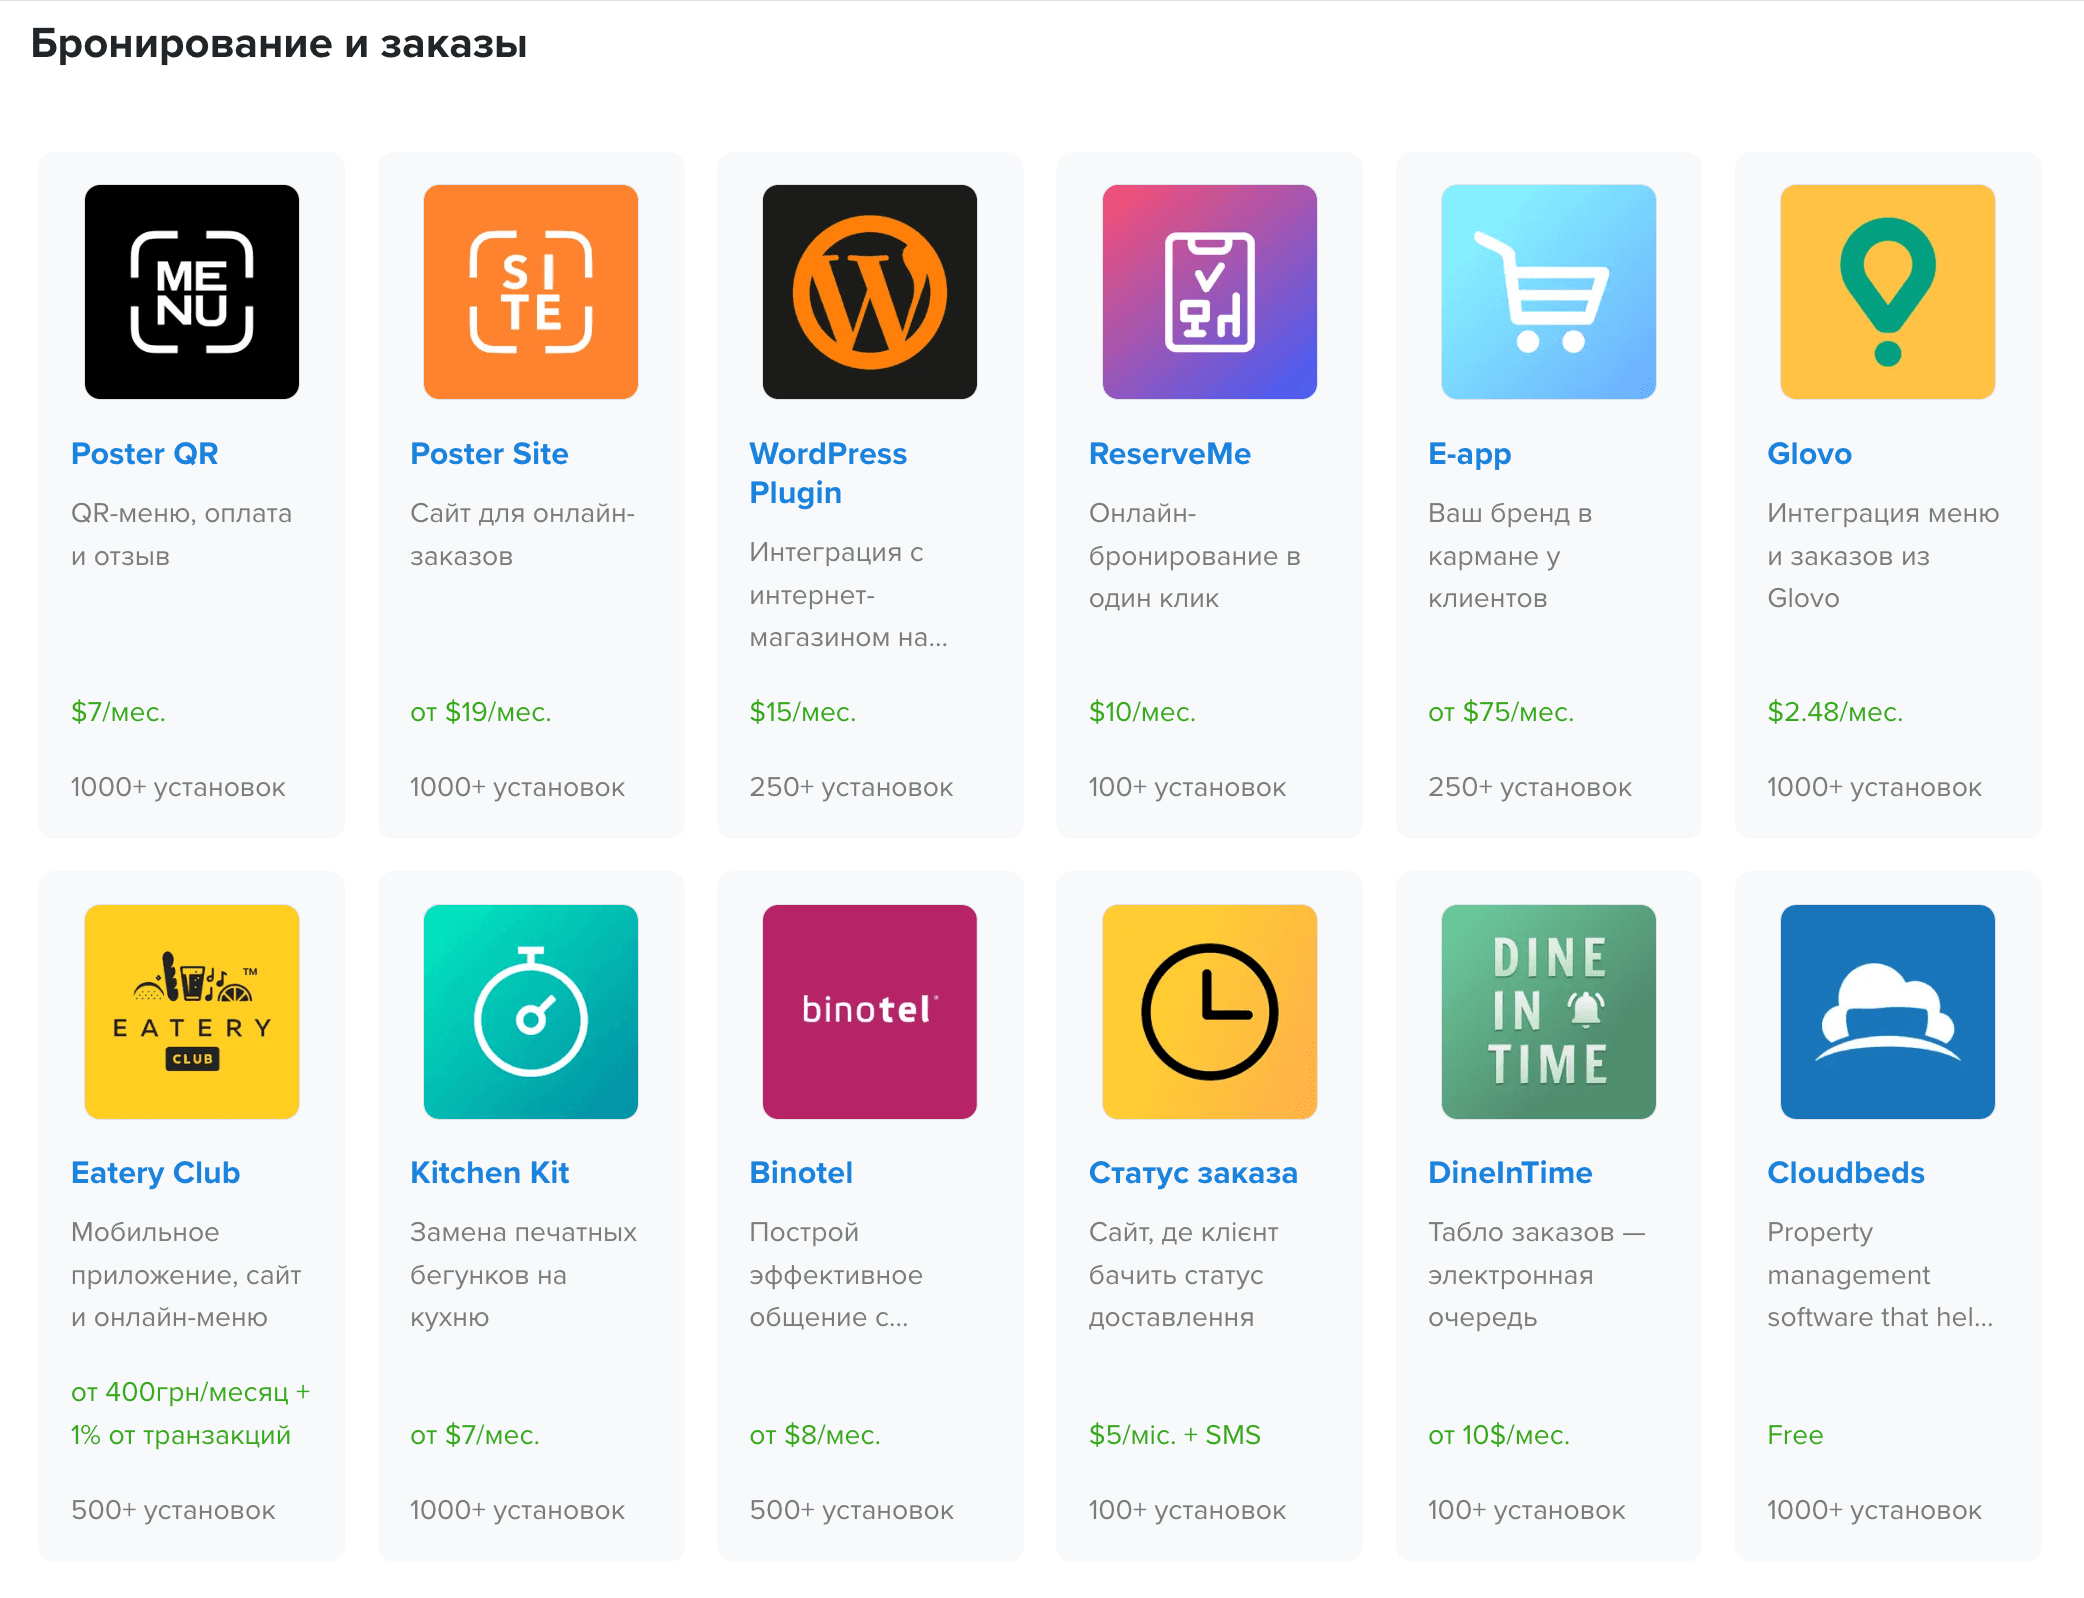This screenshot has height=1598, width=2084.
Task: Select the $15/мес. WordPress Plugin price
Action: pyautogui.click(x=803, y=712)
